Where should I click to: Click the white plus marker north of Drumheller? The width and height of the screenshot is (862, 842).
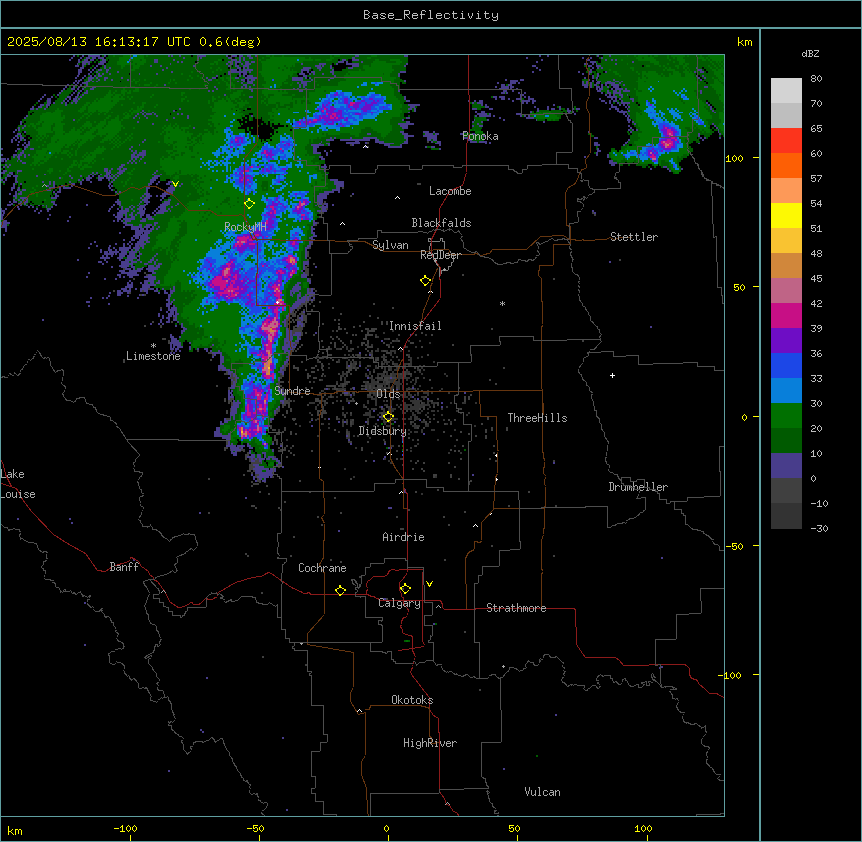(x=612, y=375)
